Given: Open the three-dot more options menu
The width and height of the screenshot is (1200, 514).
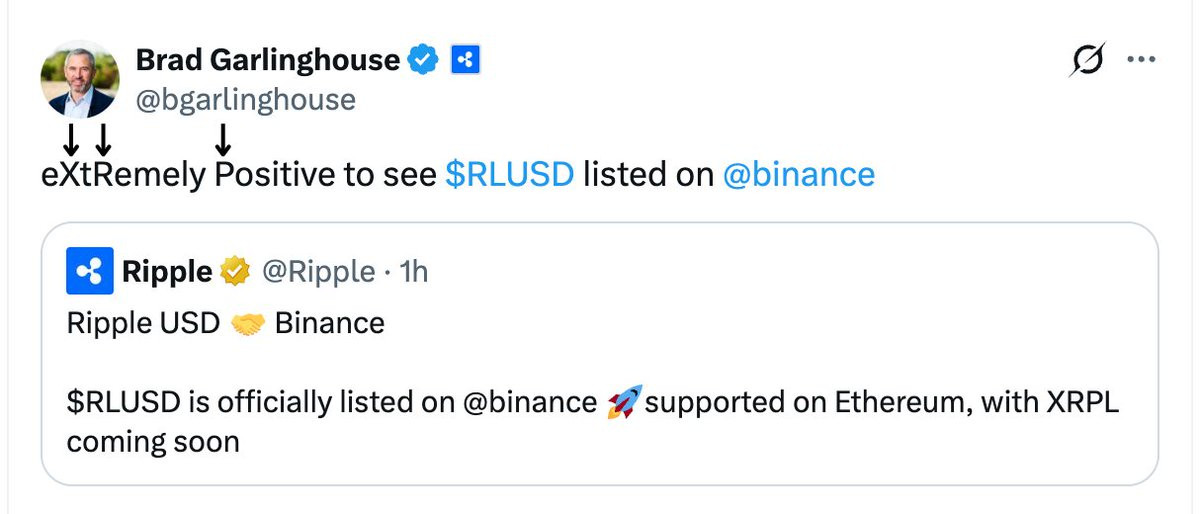Looking at the screenshot, I should pyautogui.click(x=1141, y=60).
